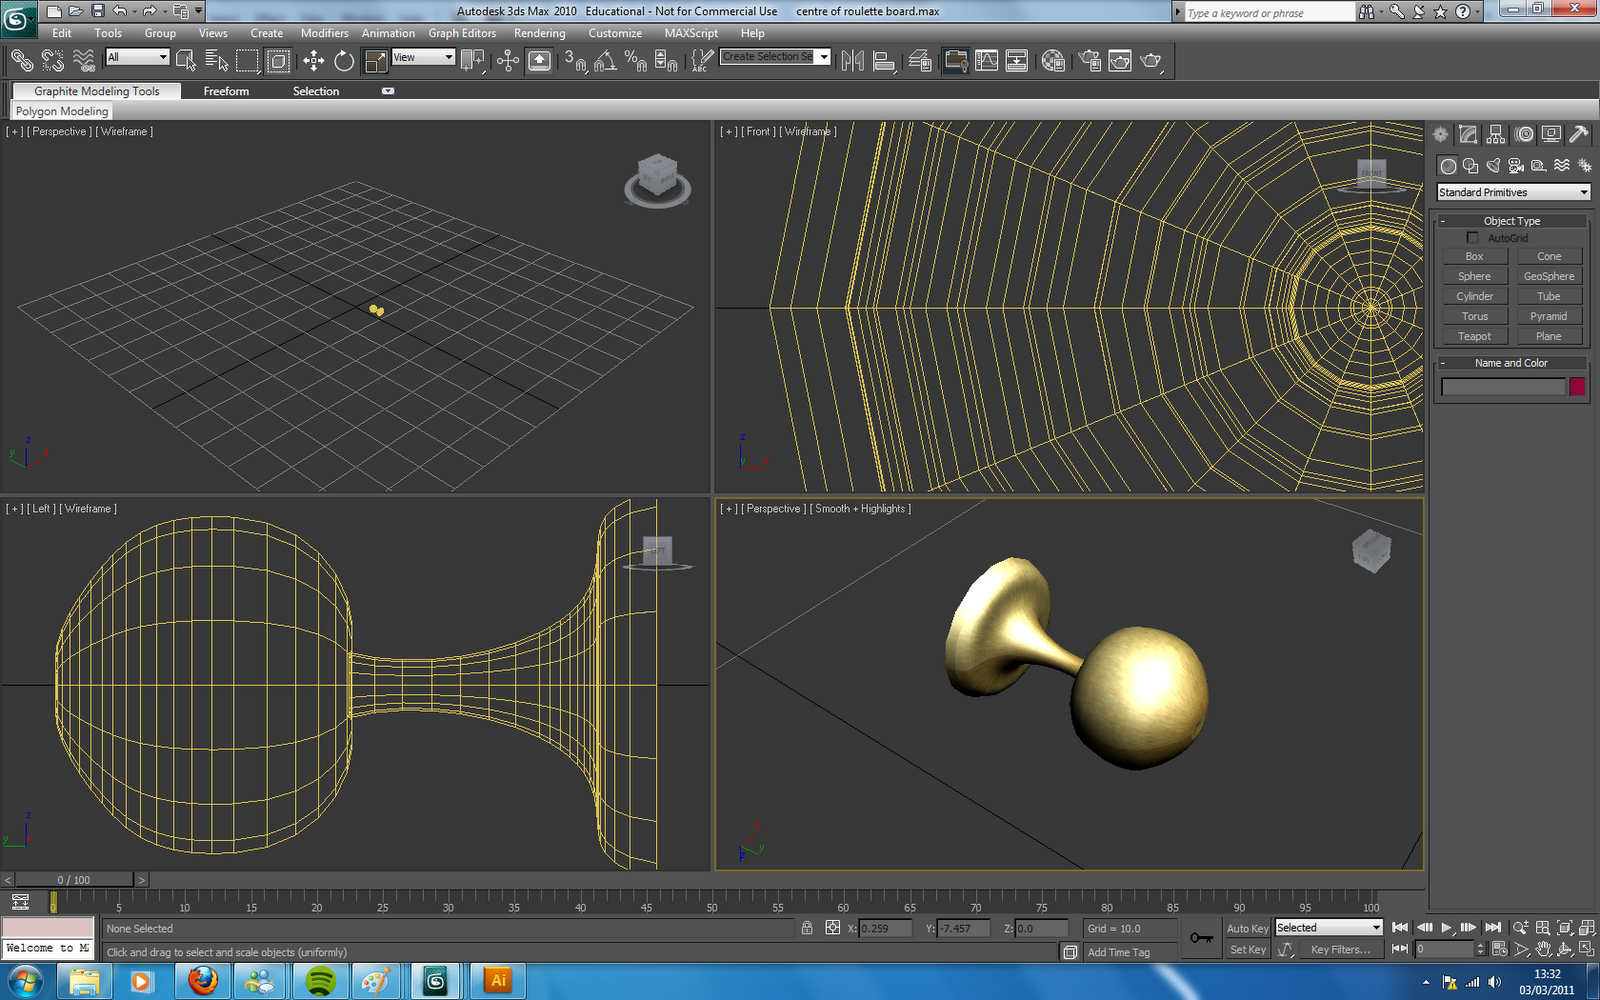Screen dimensions: 1600x1000
Task: Enable the AutoGrid checkbox
Action: pyautogui.click(x=1472, y=238)
